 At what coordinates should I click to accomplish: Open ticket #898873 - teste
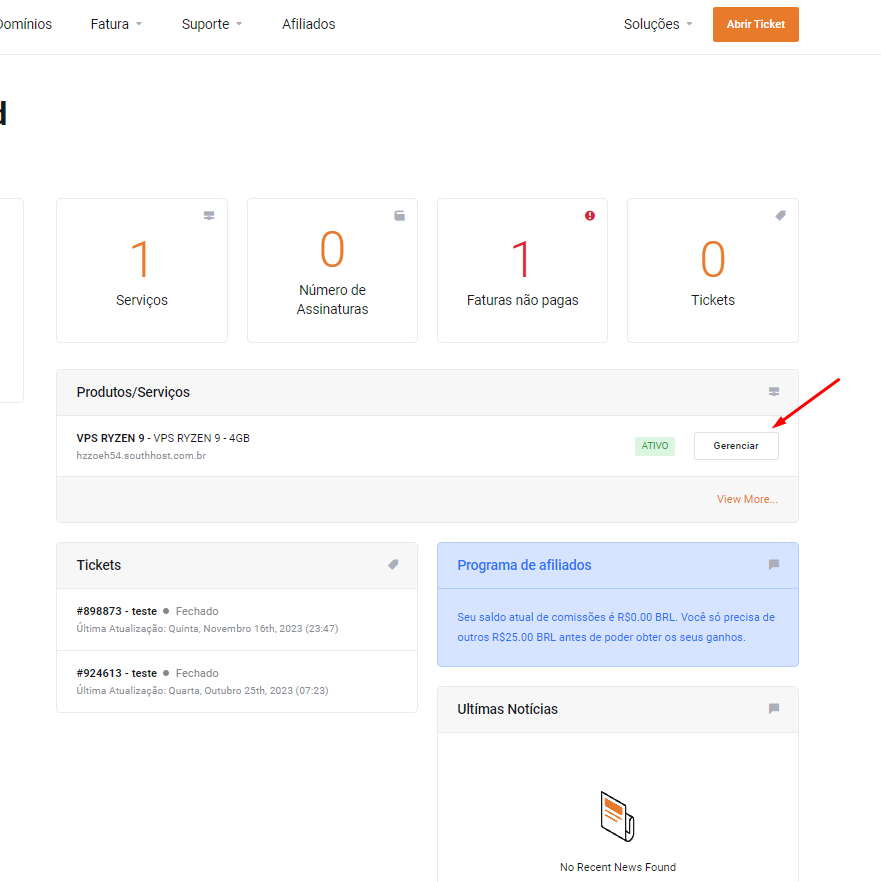[x=117, y=611]
